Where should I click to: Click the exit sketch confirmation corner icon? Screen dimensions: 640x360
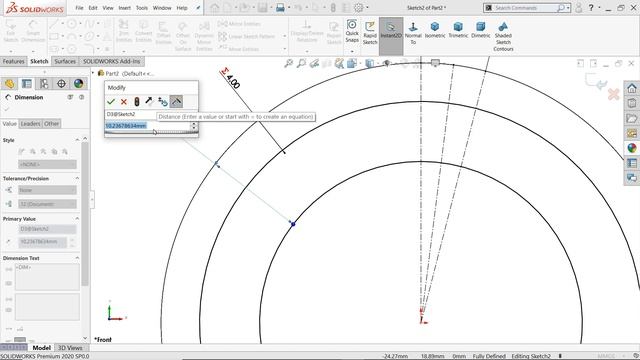coord(596,82)
